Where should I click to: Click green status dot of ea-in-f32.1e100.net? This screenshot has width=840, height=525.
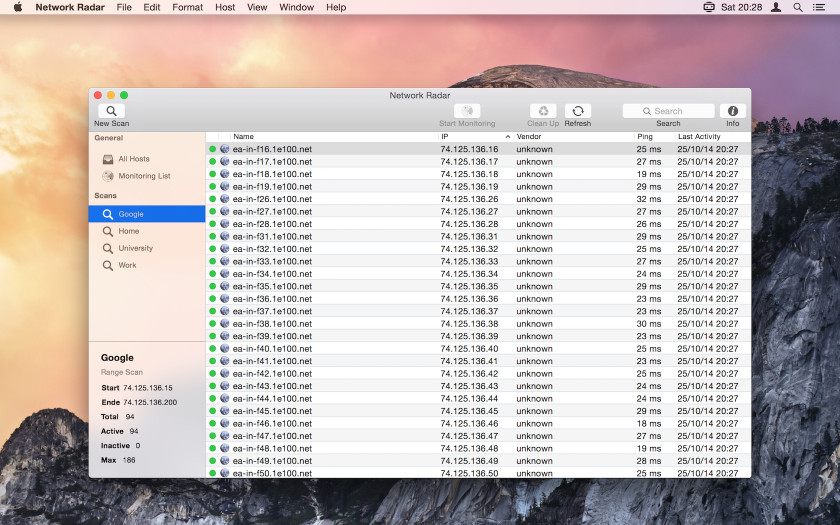tap(213, 249)
